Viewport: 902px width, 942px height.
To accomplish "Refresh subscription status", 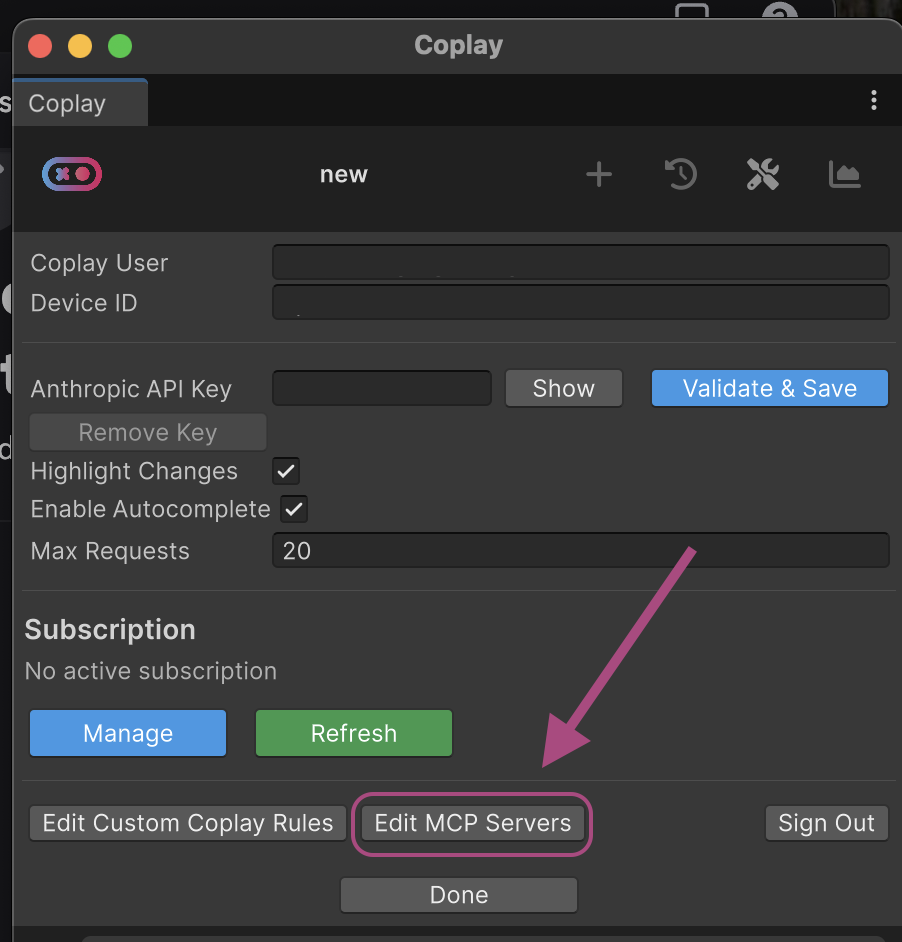I will point(354,733).
